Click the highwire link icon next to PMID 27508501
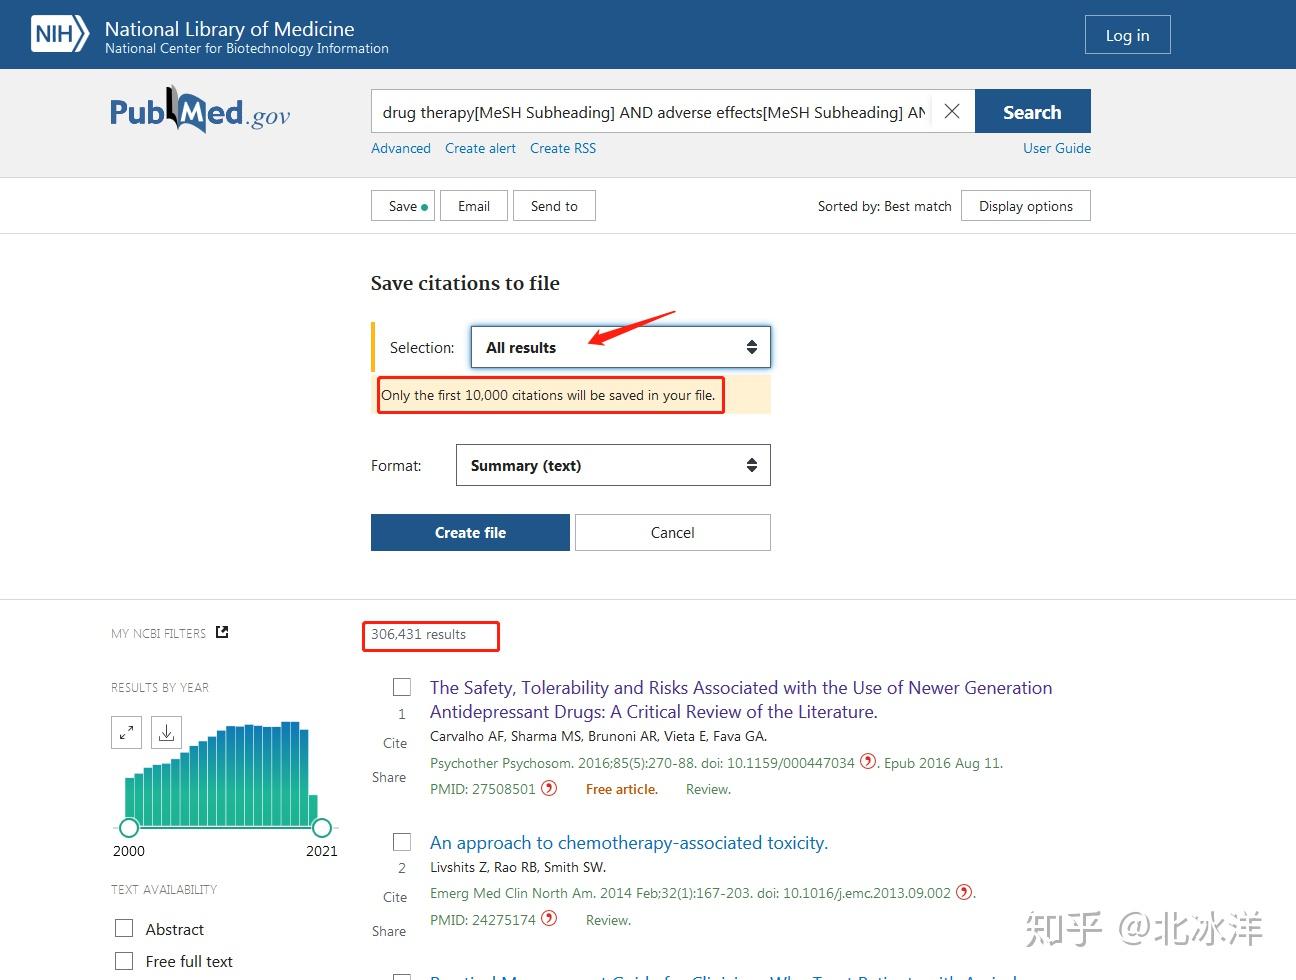 click(x=548, y=788)
